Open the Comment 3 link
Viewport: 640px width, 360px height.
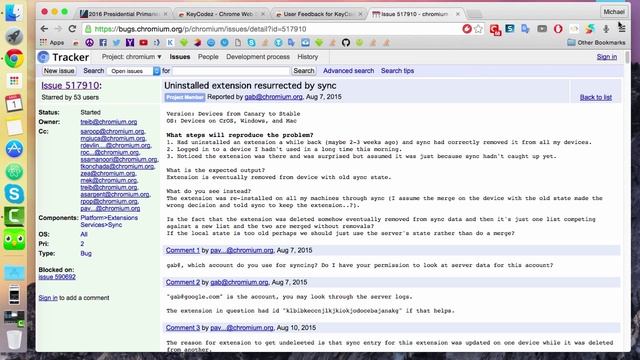pyautogui.click(x=182, y=327)
